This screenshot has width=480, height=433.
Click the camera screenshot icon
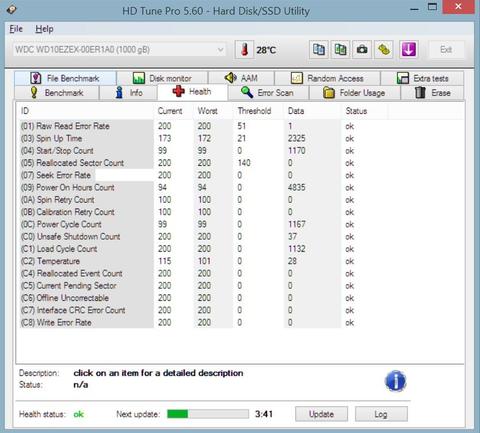pyautogui.click(x=362, y=50)
